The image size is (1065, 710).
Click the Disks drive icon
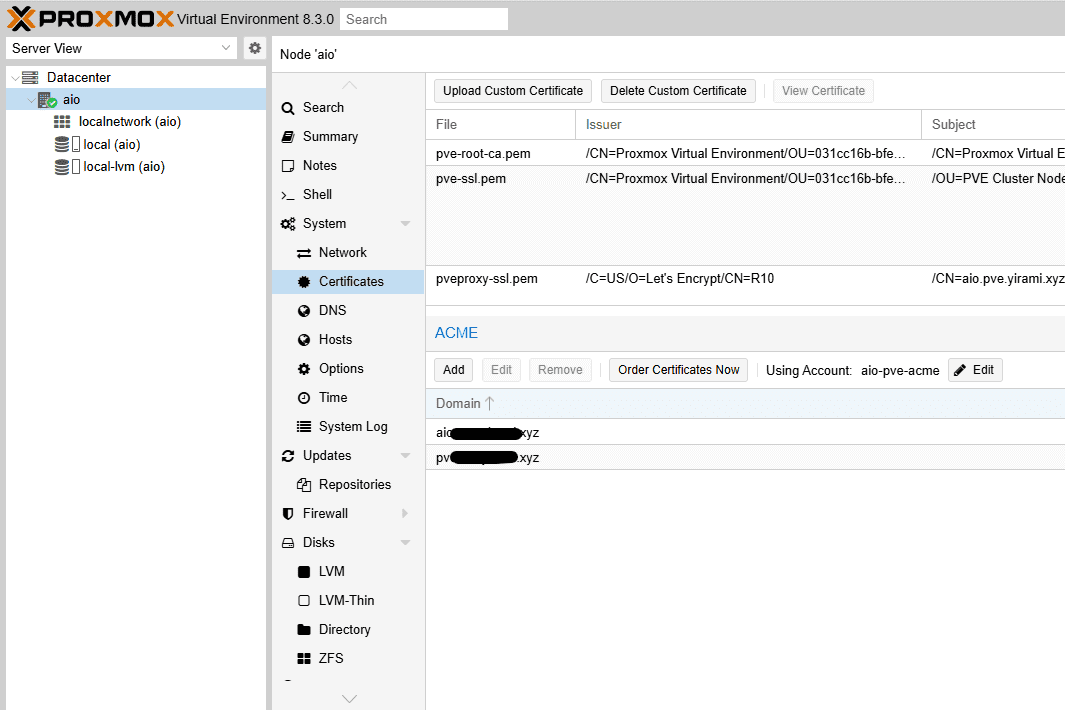coord(288,543)
